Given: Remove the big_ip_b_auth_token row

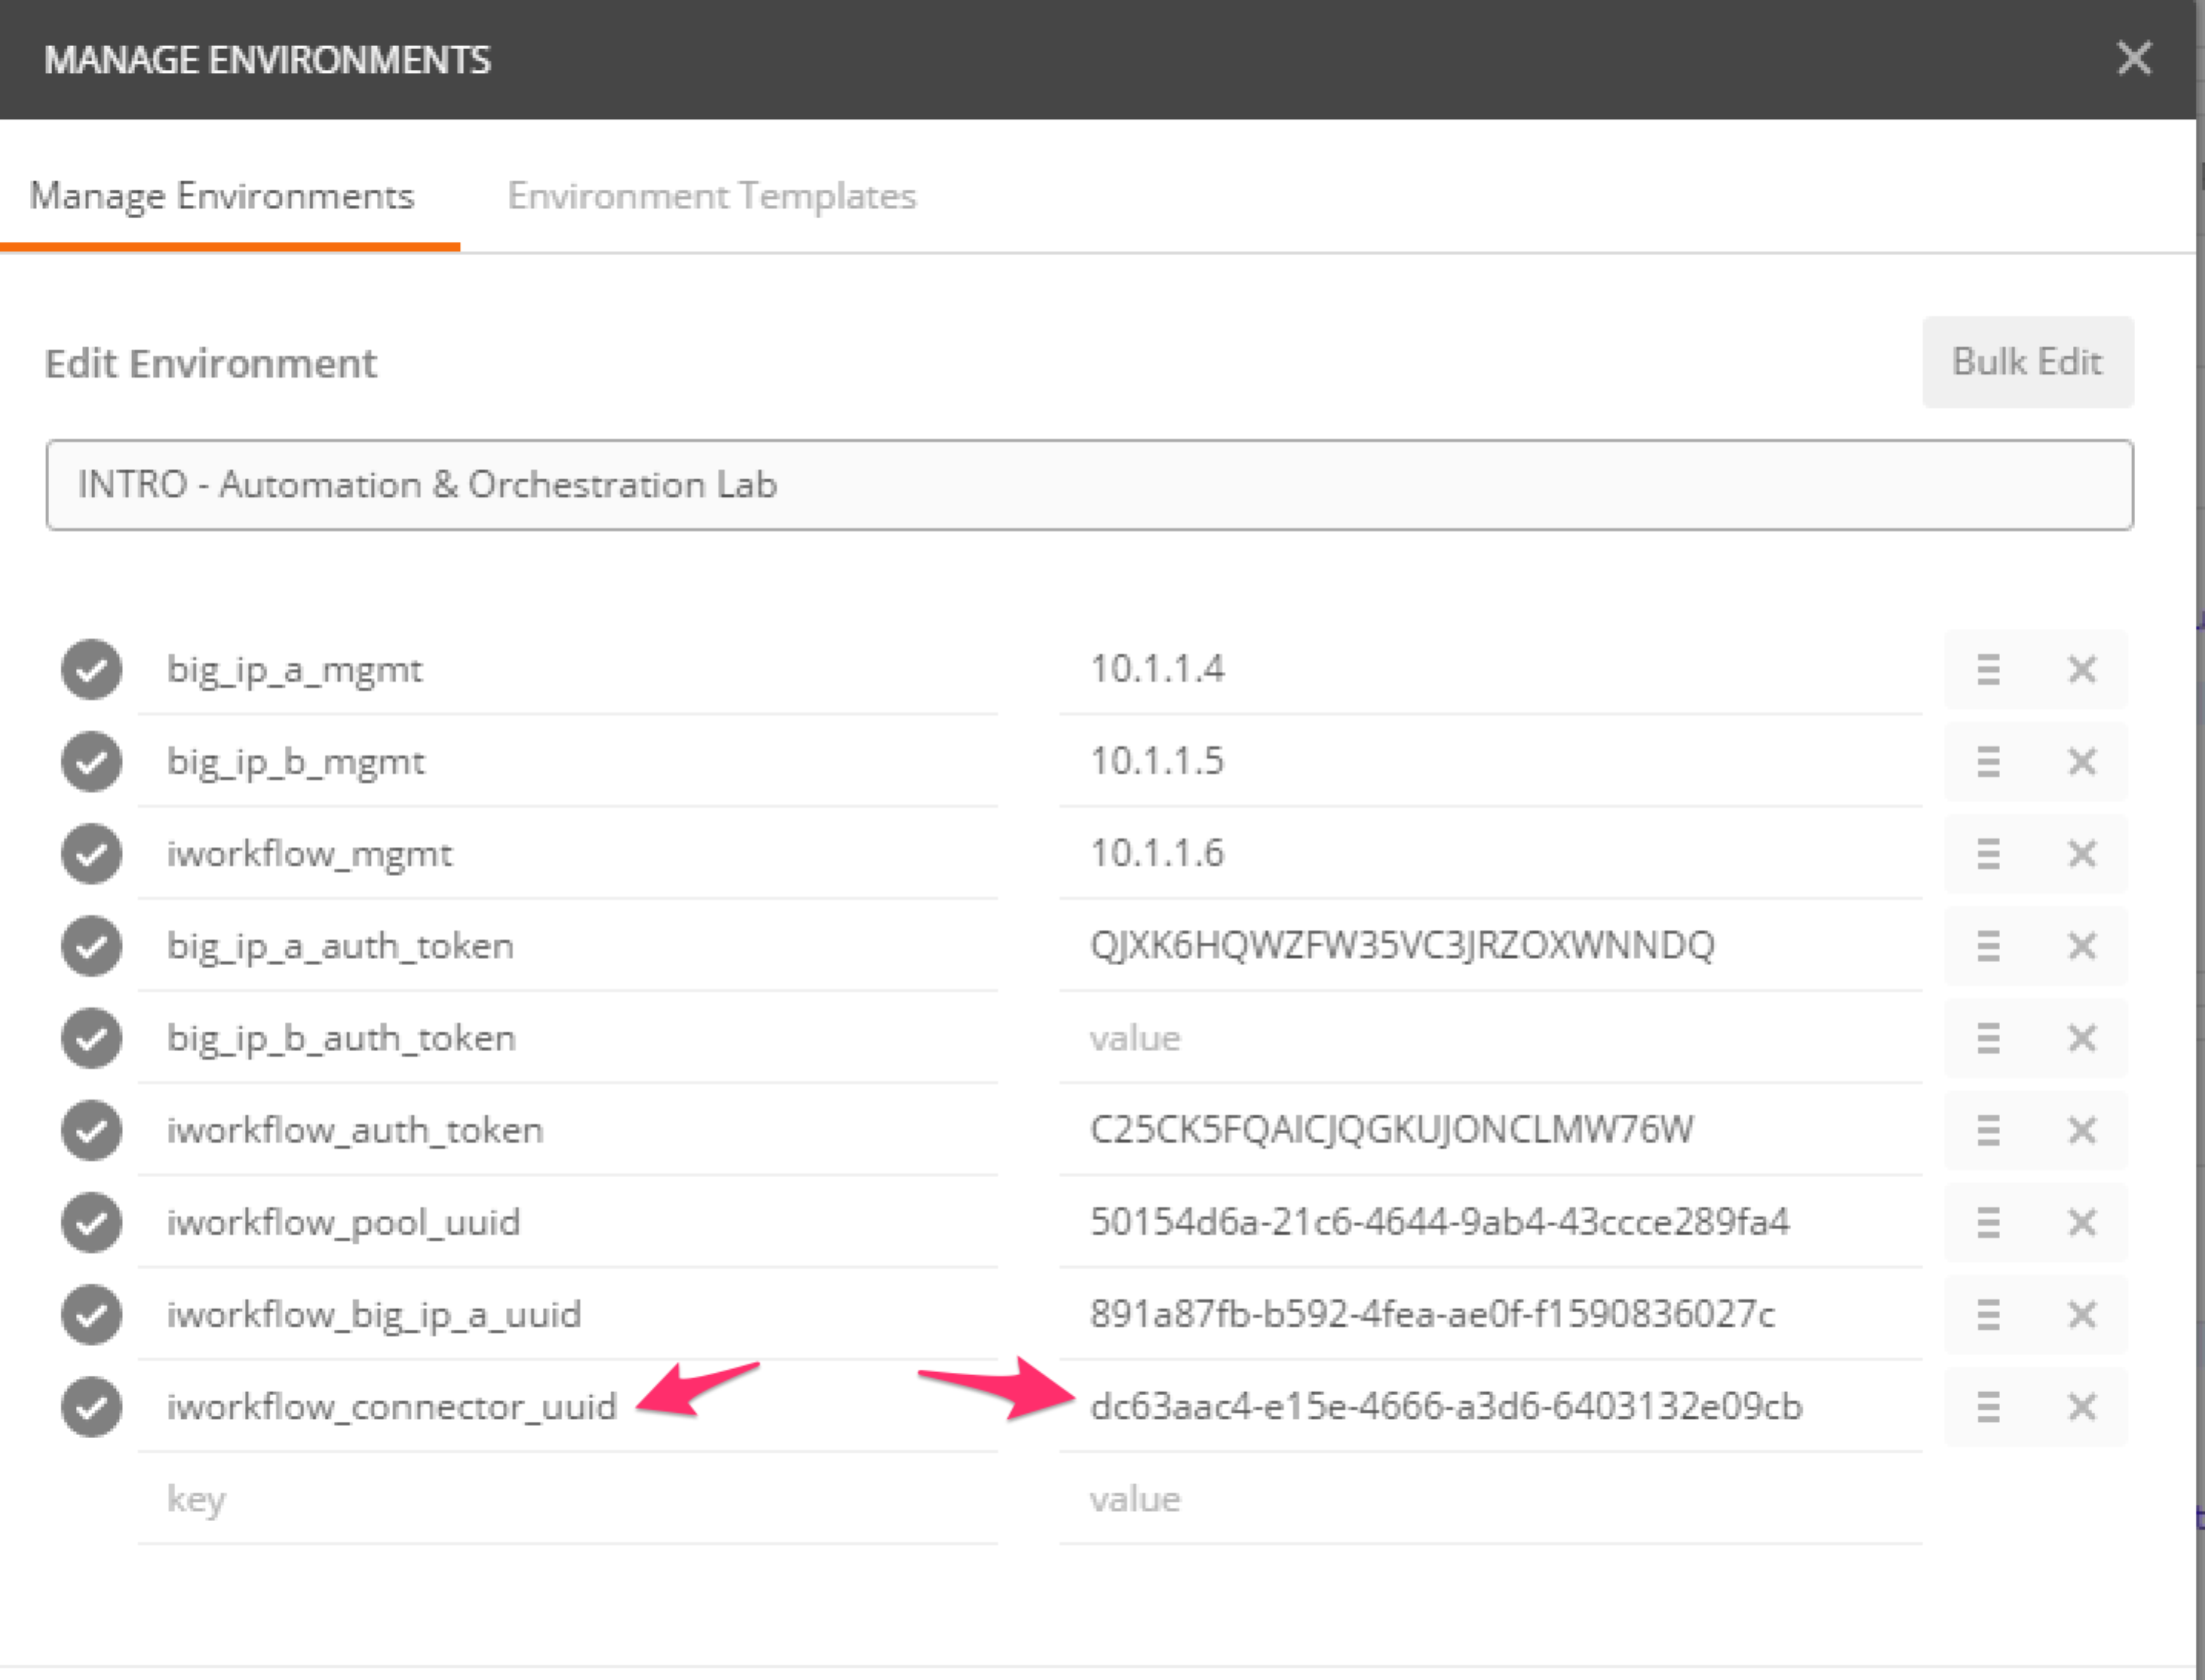Looking at the screenshot, I should (2081, 1037).
